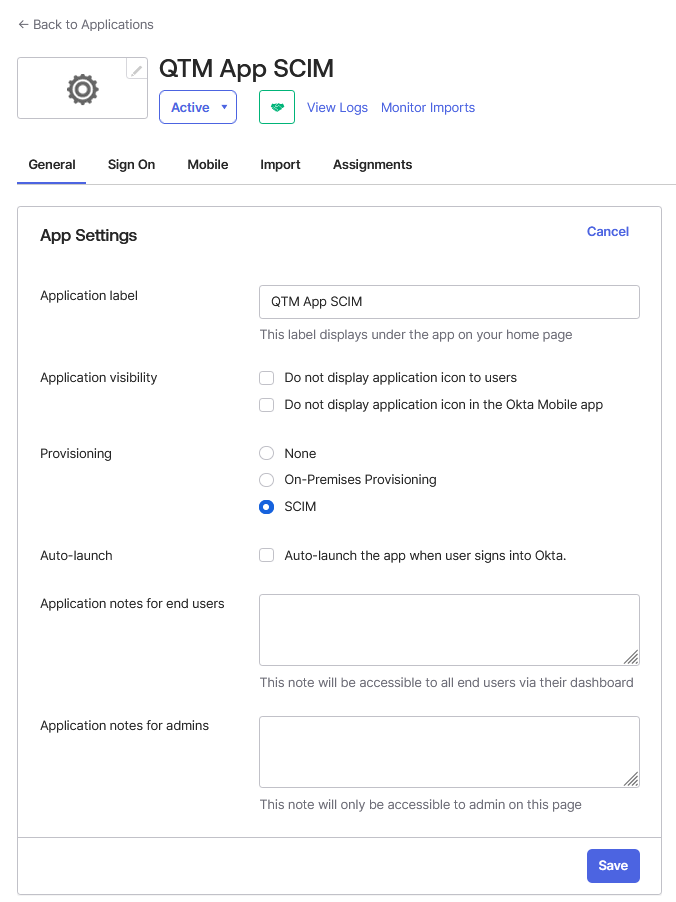The height and width of the screenshot is (902, 676).
Task: Click the resize gripper on end-user notes box
Action: 633,658
